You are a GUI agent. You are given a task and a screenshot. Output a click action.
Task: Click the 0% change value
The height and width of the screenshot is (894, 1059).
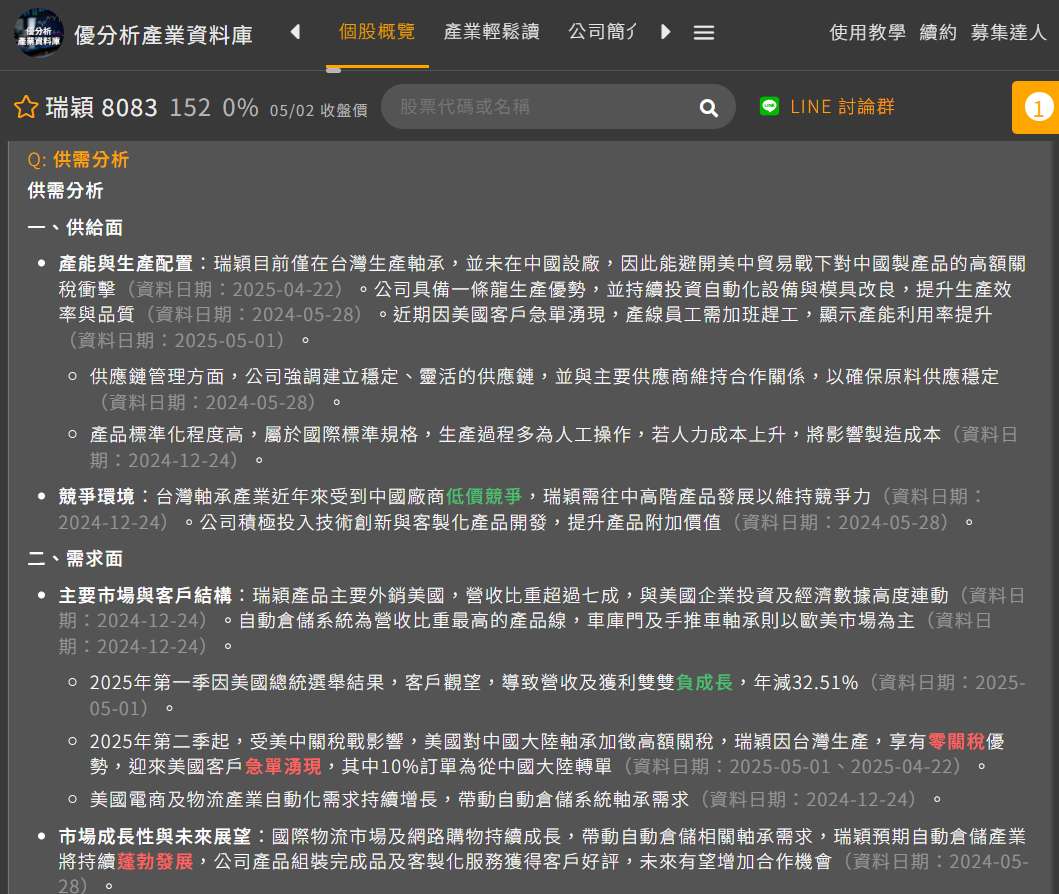[240, 107]
